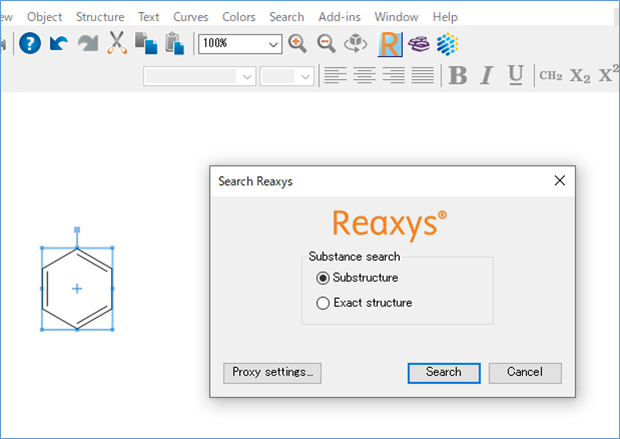The height and width of the screenshot is (439, 620).
Task: Cut selection with scissors icon
Action: (117, 43)
